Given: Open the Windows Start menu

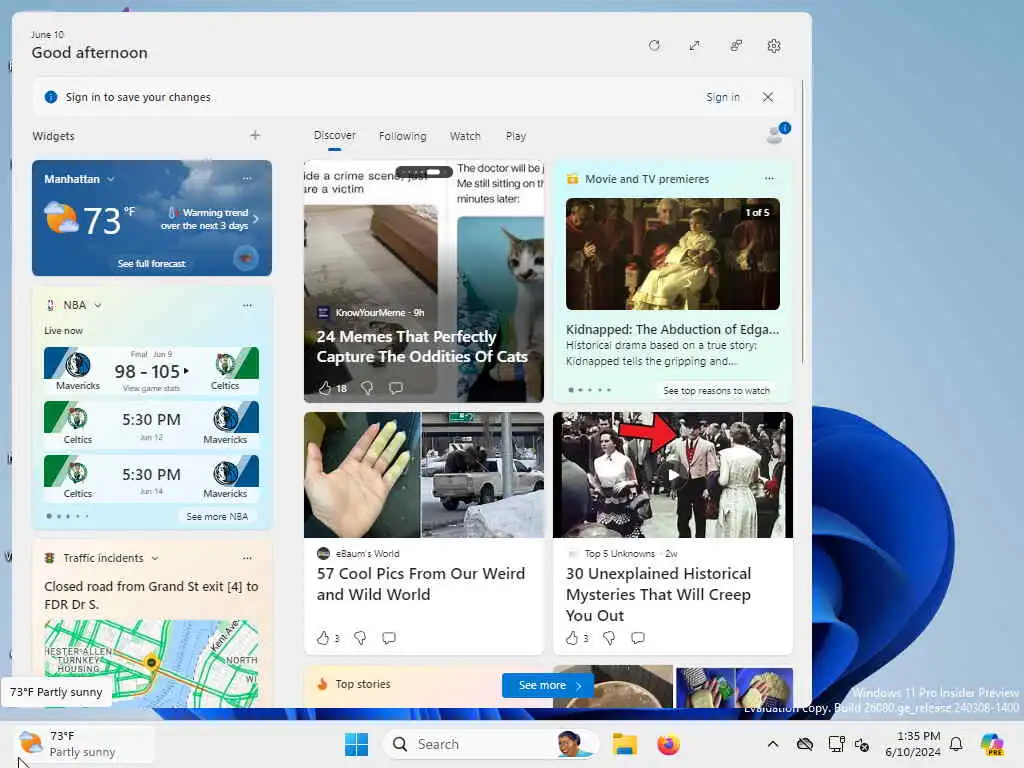Looking at the screenshot, I should [x=357, y=744].
